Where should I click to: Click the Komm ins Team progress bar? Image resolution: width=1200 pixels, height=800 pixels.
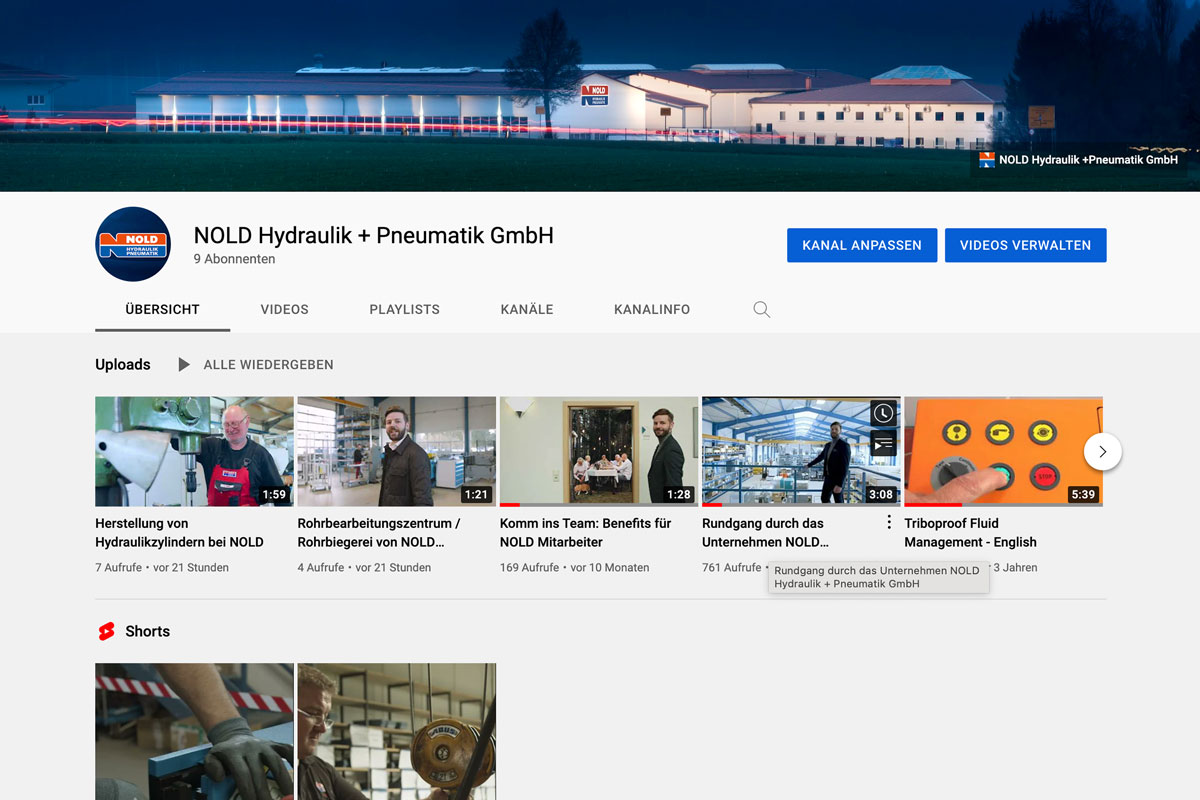599,505
